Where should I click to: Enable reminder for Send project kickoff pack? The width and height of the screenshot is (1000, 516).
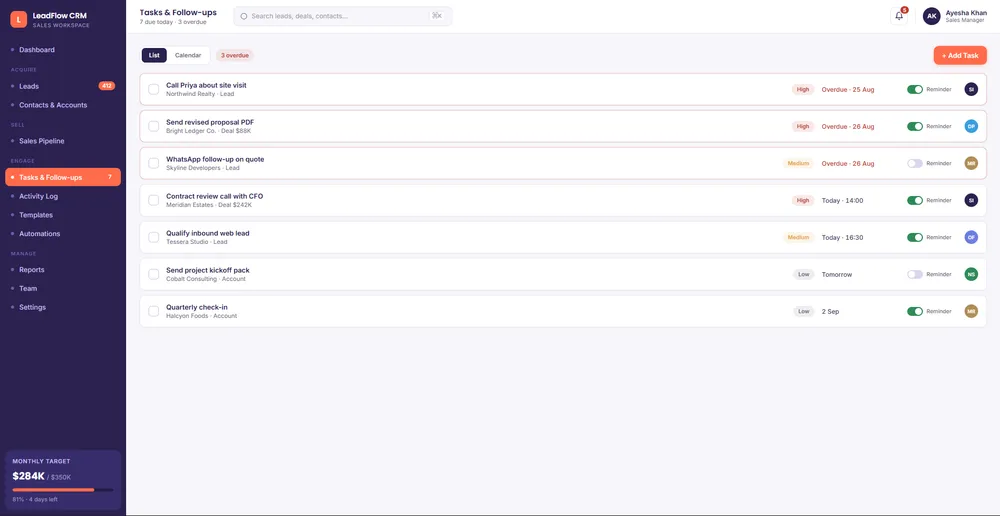tap(915, 274)
